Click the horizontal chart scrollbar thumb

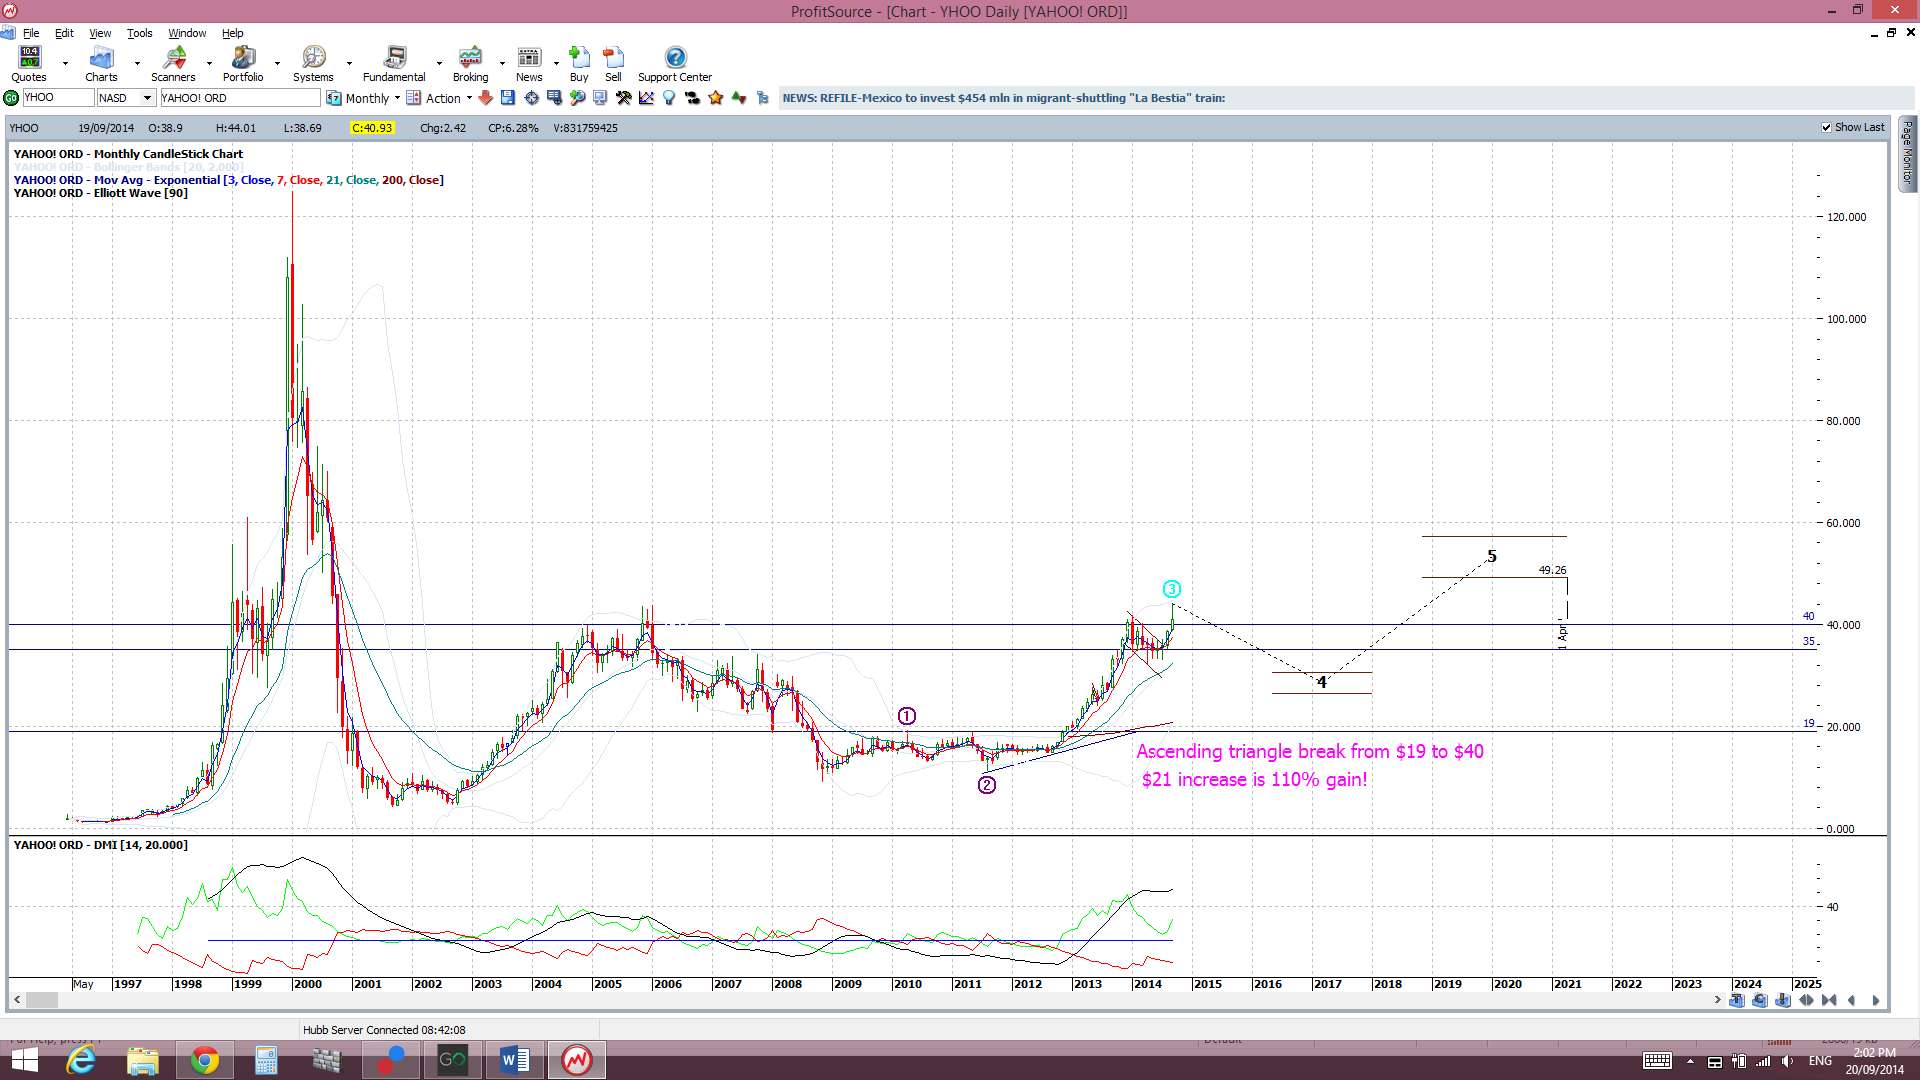(x=42, y=1000)
